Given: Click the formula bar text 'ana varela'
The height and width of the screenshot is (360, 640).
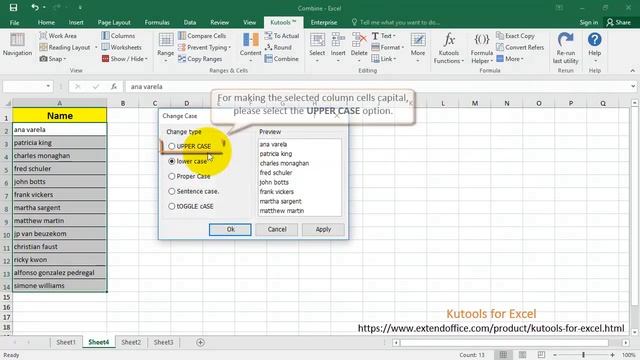Looking at the screenshot, I should (147, 87).
